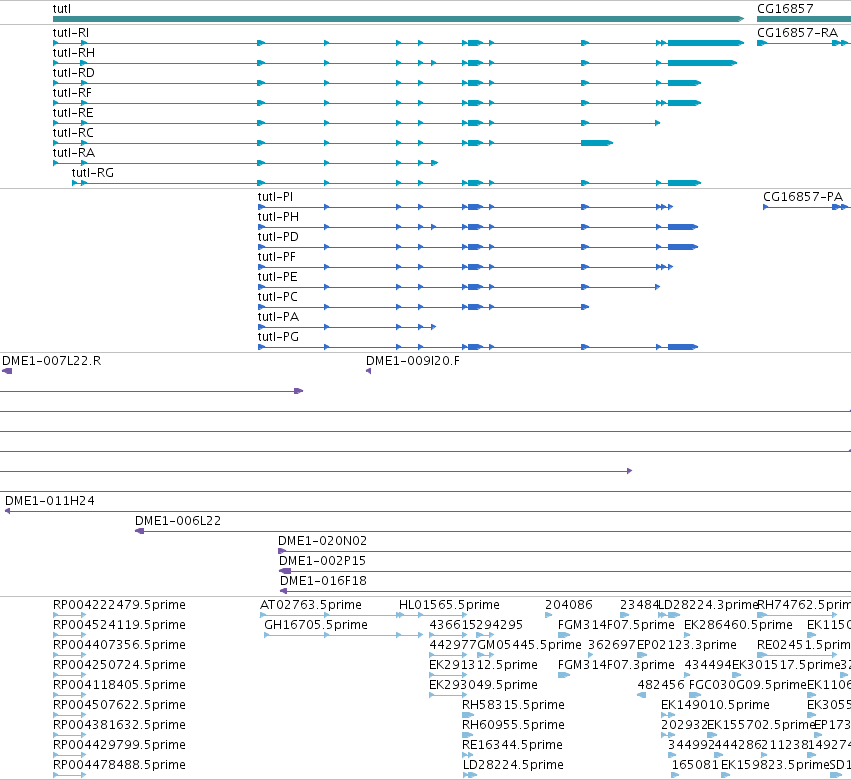Select protein tutl-PC label
The height and width of the screenshot is (780, 851).
(x=277, y=297)
